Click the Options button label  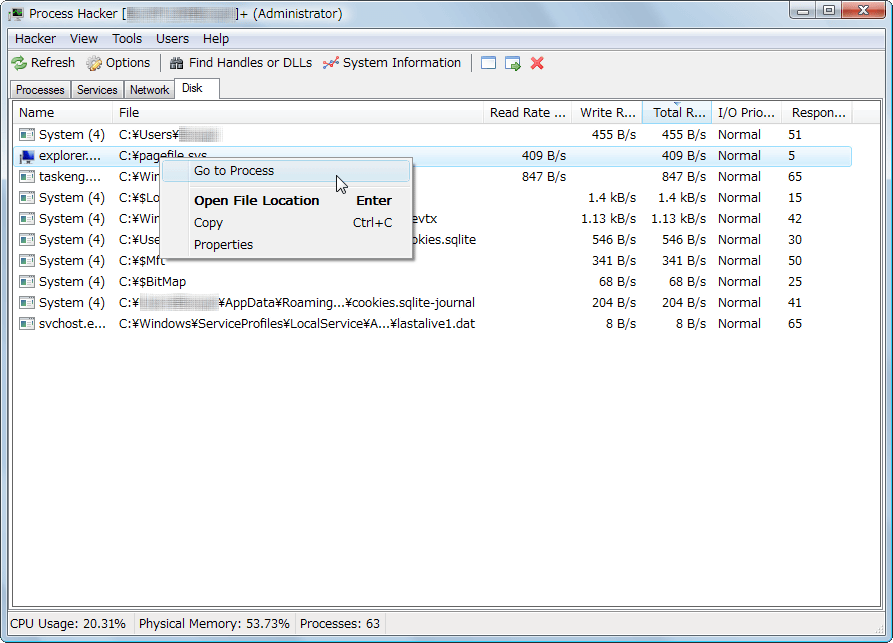pyautogui.click(x=128, y=63)
